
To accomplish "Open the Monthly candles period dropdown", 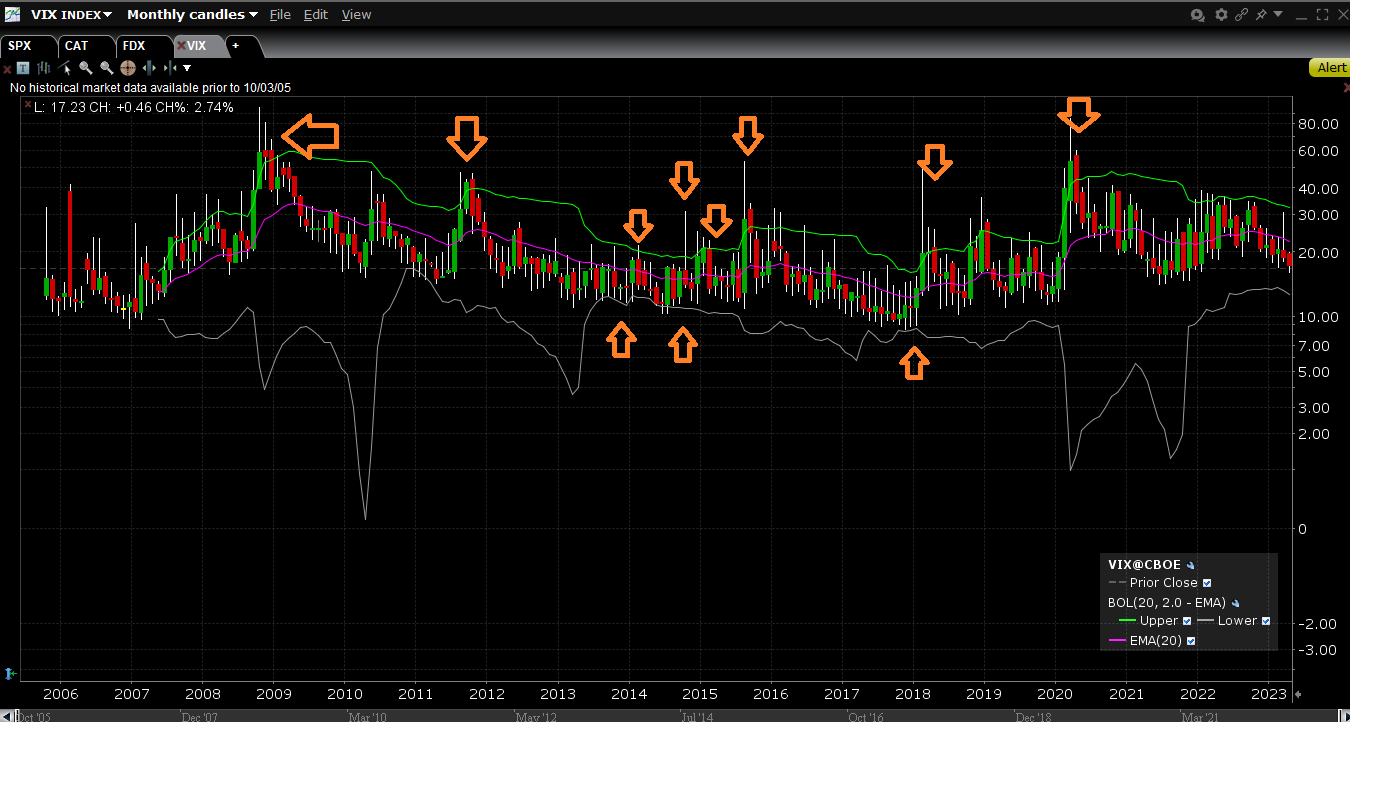I will point(192,15).
